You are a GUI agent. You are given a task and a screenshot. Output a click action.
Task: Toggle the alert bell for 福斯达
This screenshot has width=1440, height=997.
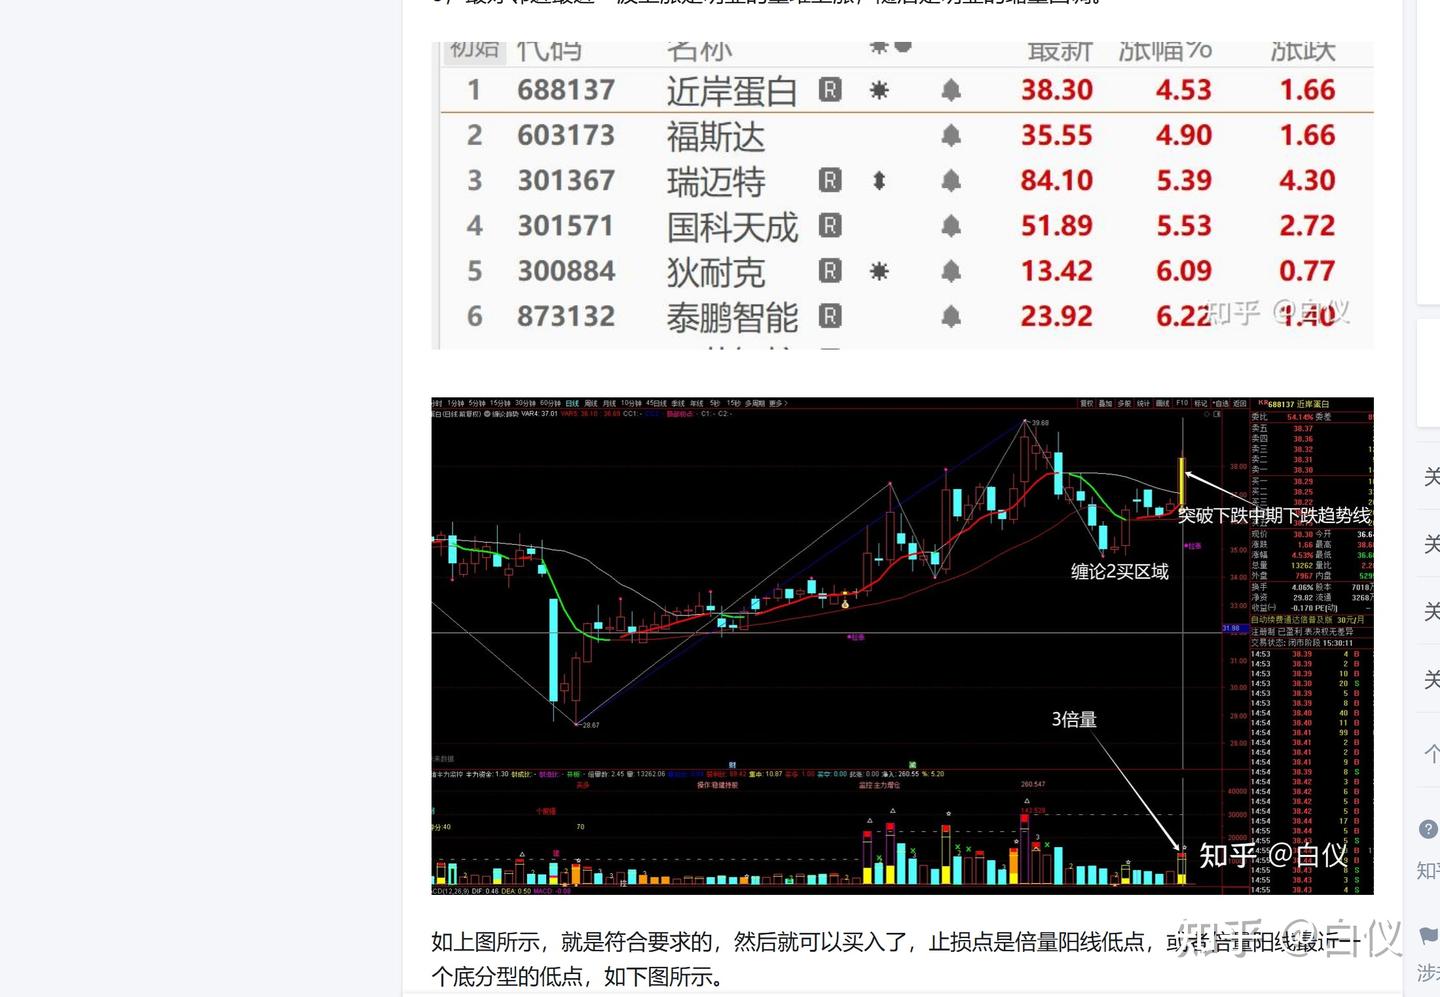(x=951, y=136)
